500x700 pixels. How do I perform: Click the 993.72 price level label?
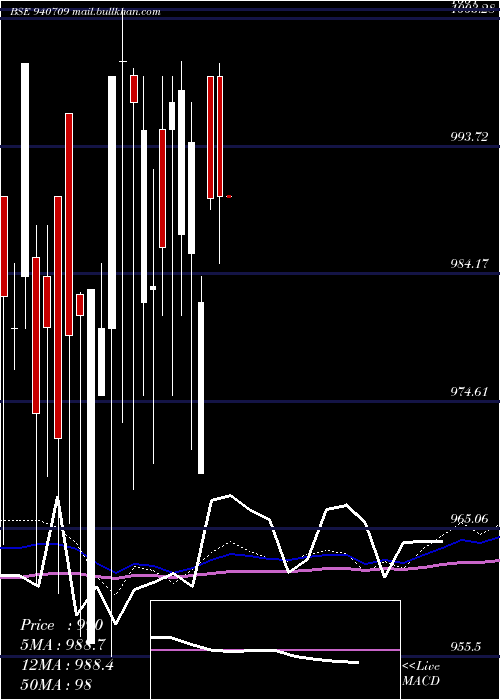click(469, 137)
